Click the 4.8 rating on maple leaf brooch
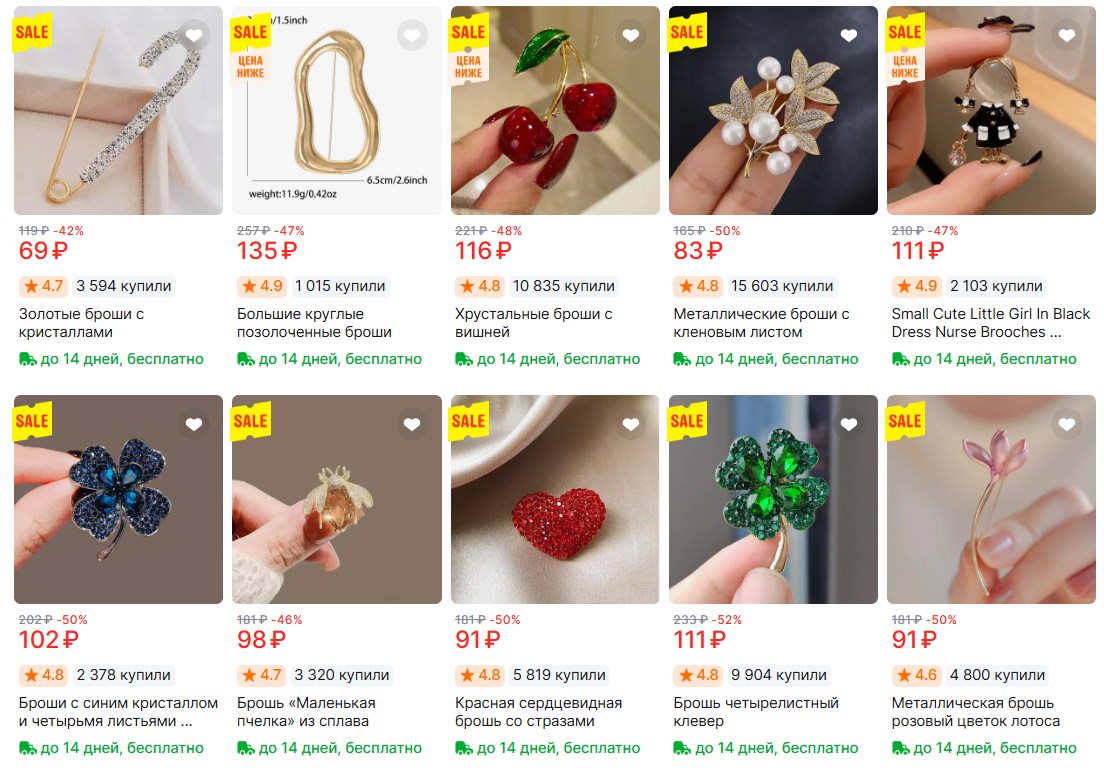Screen dimensions: 1104x773 point(698,286)
